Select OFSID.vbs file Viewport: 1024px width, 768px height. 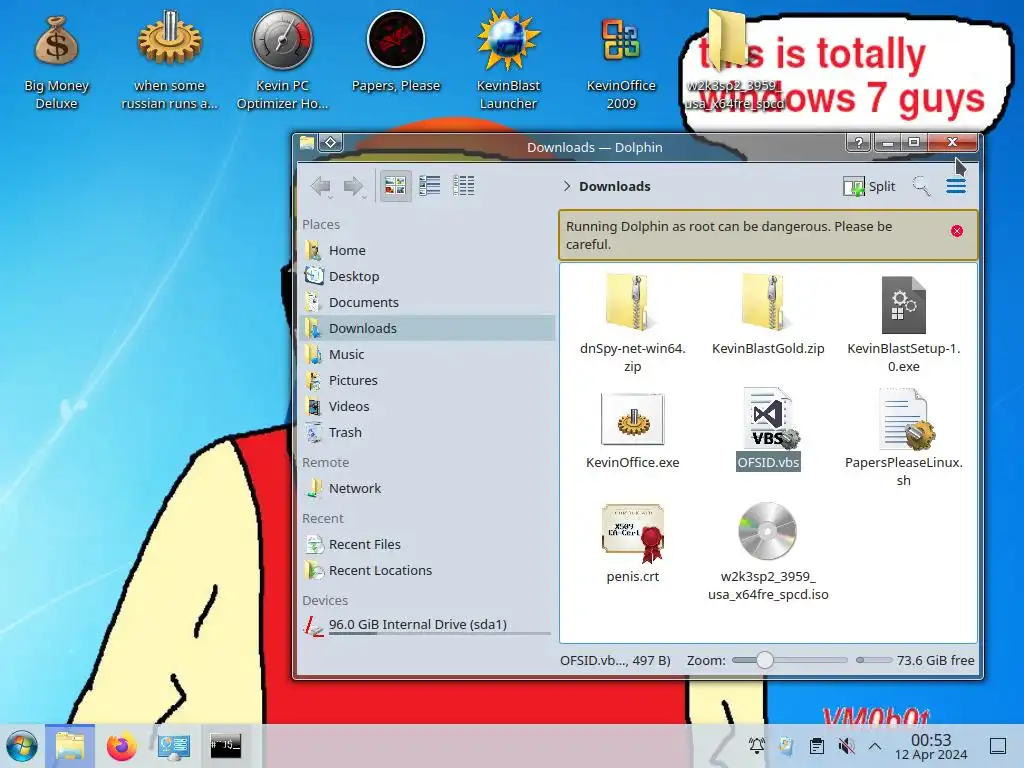[x=768, y=429]
